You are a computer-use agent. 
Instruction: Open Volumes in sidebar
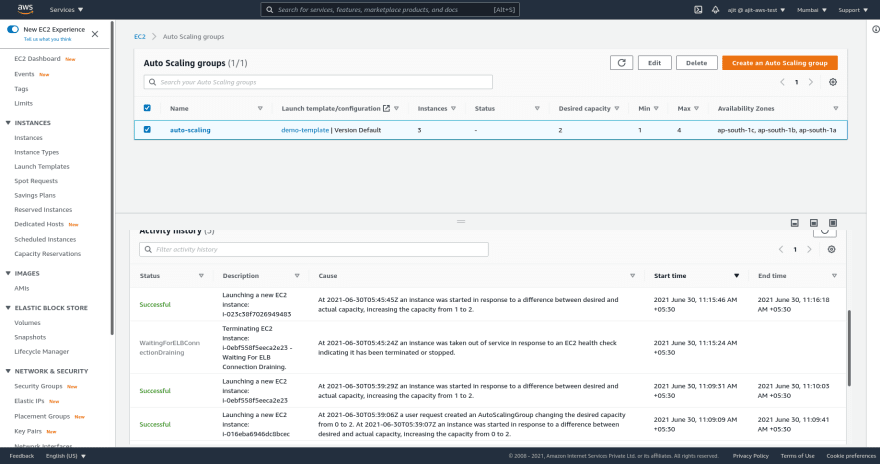click(x=27, y=323)
